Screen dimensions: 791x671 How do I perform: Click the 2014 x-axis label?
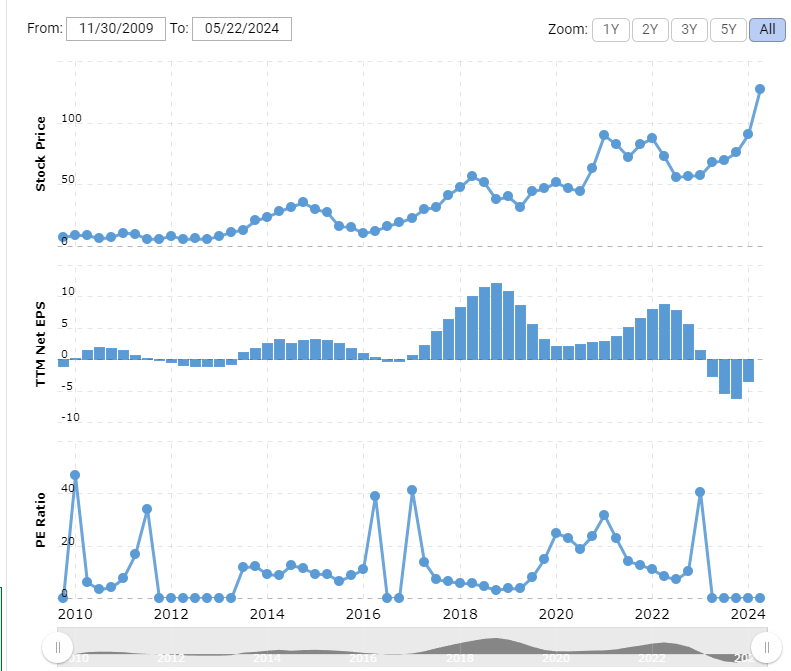click(x=267, y=614)
